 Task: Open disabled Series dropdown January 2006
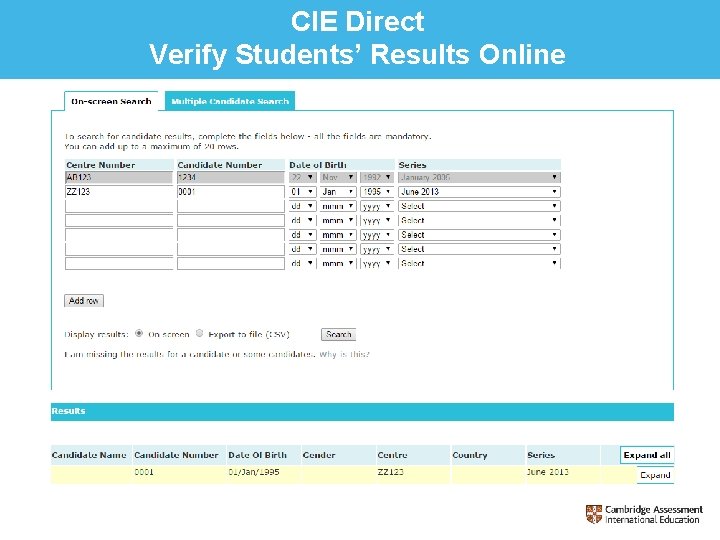click(479, 177)
